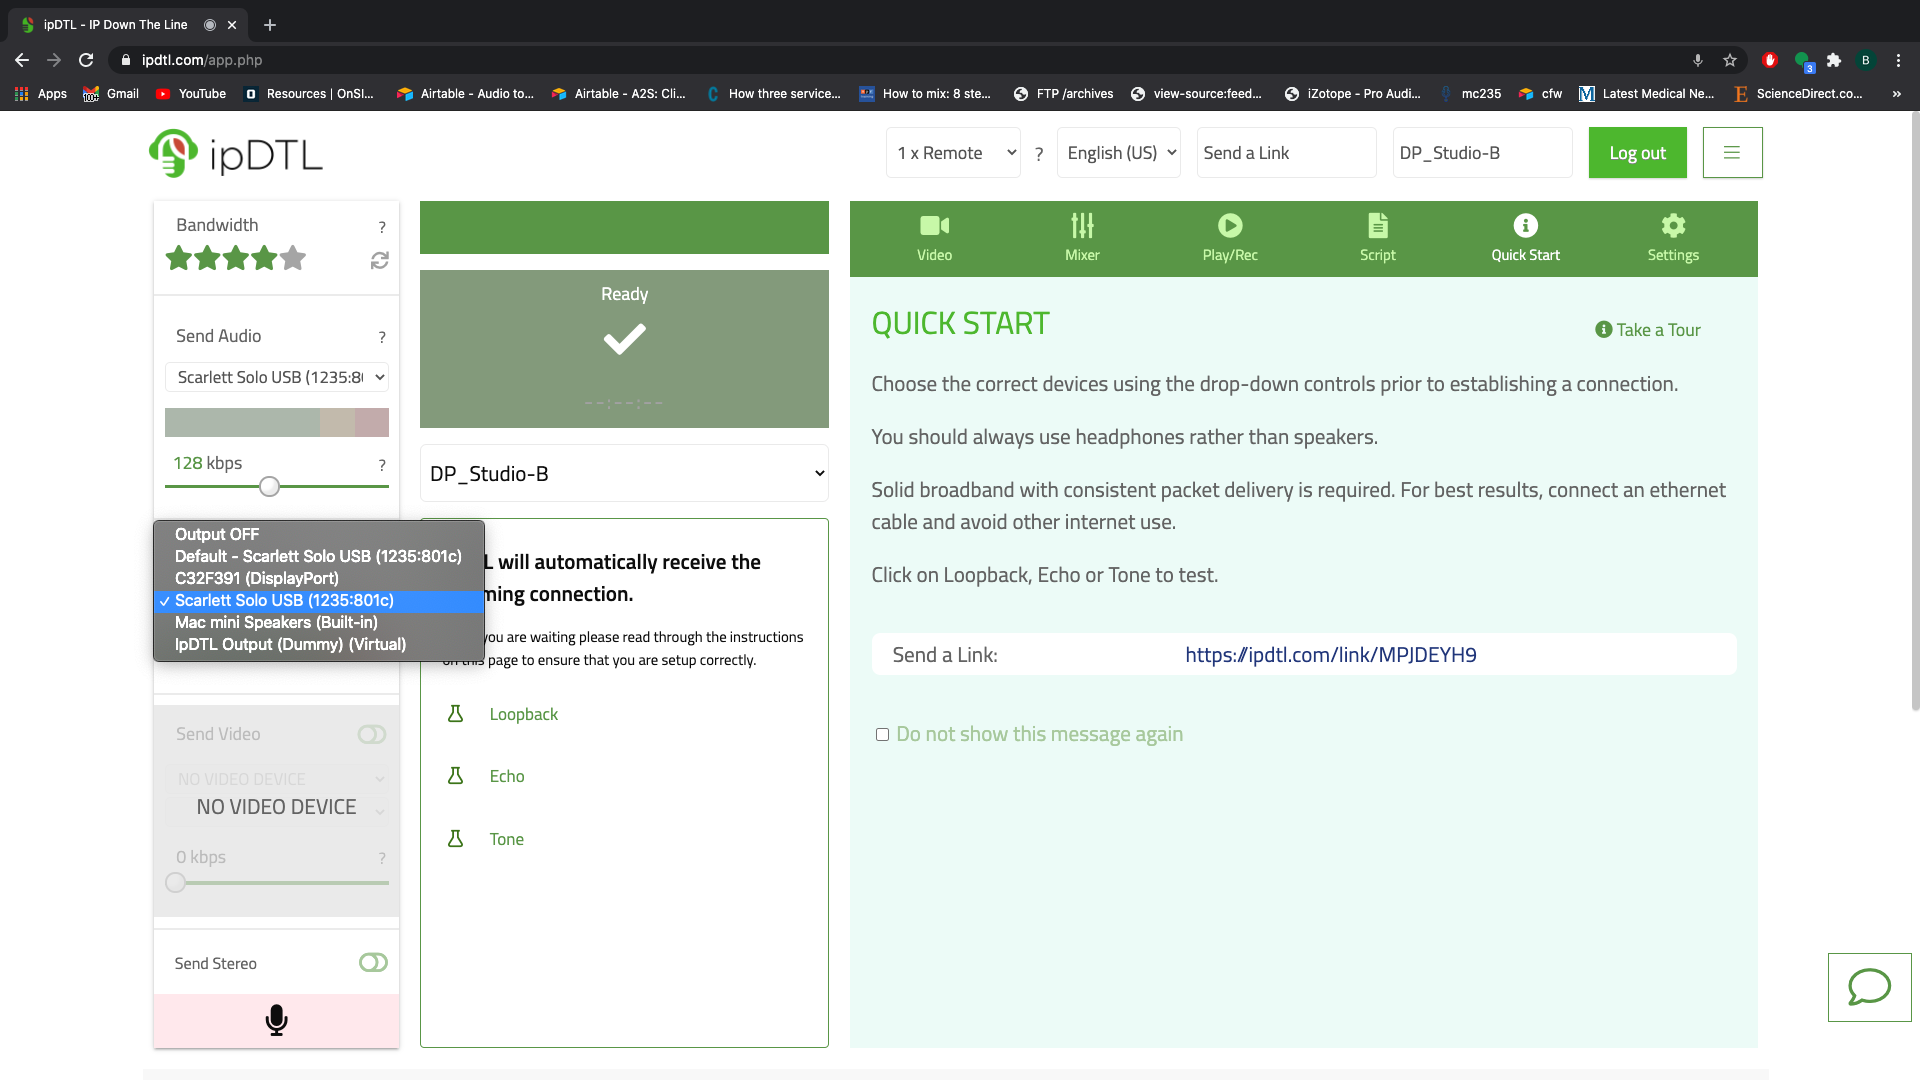The width and height of the screenshot is (1920, 1080).
Task: Choose Mac mini Speakers (Built-in)
Action: point(319,623)
